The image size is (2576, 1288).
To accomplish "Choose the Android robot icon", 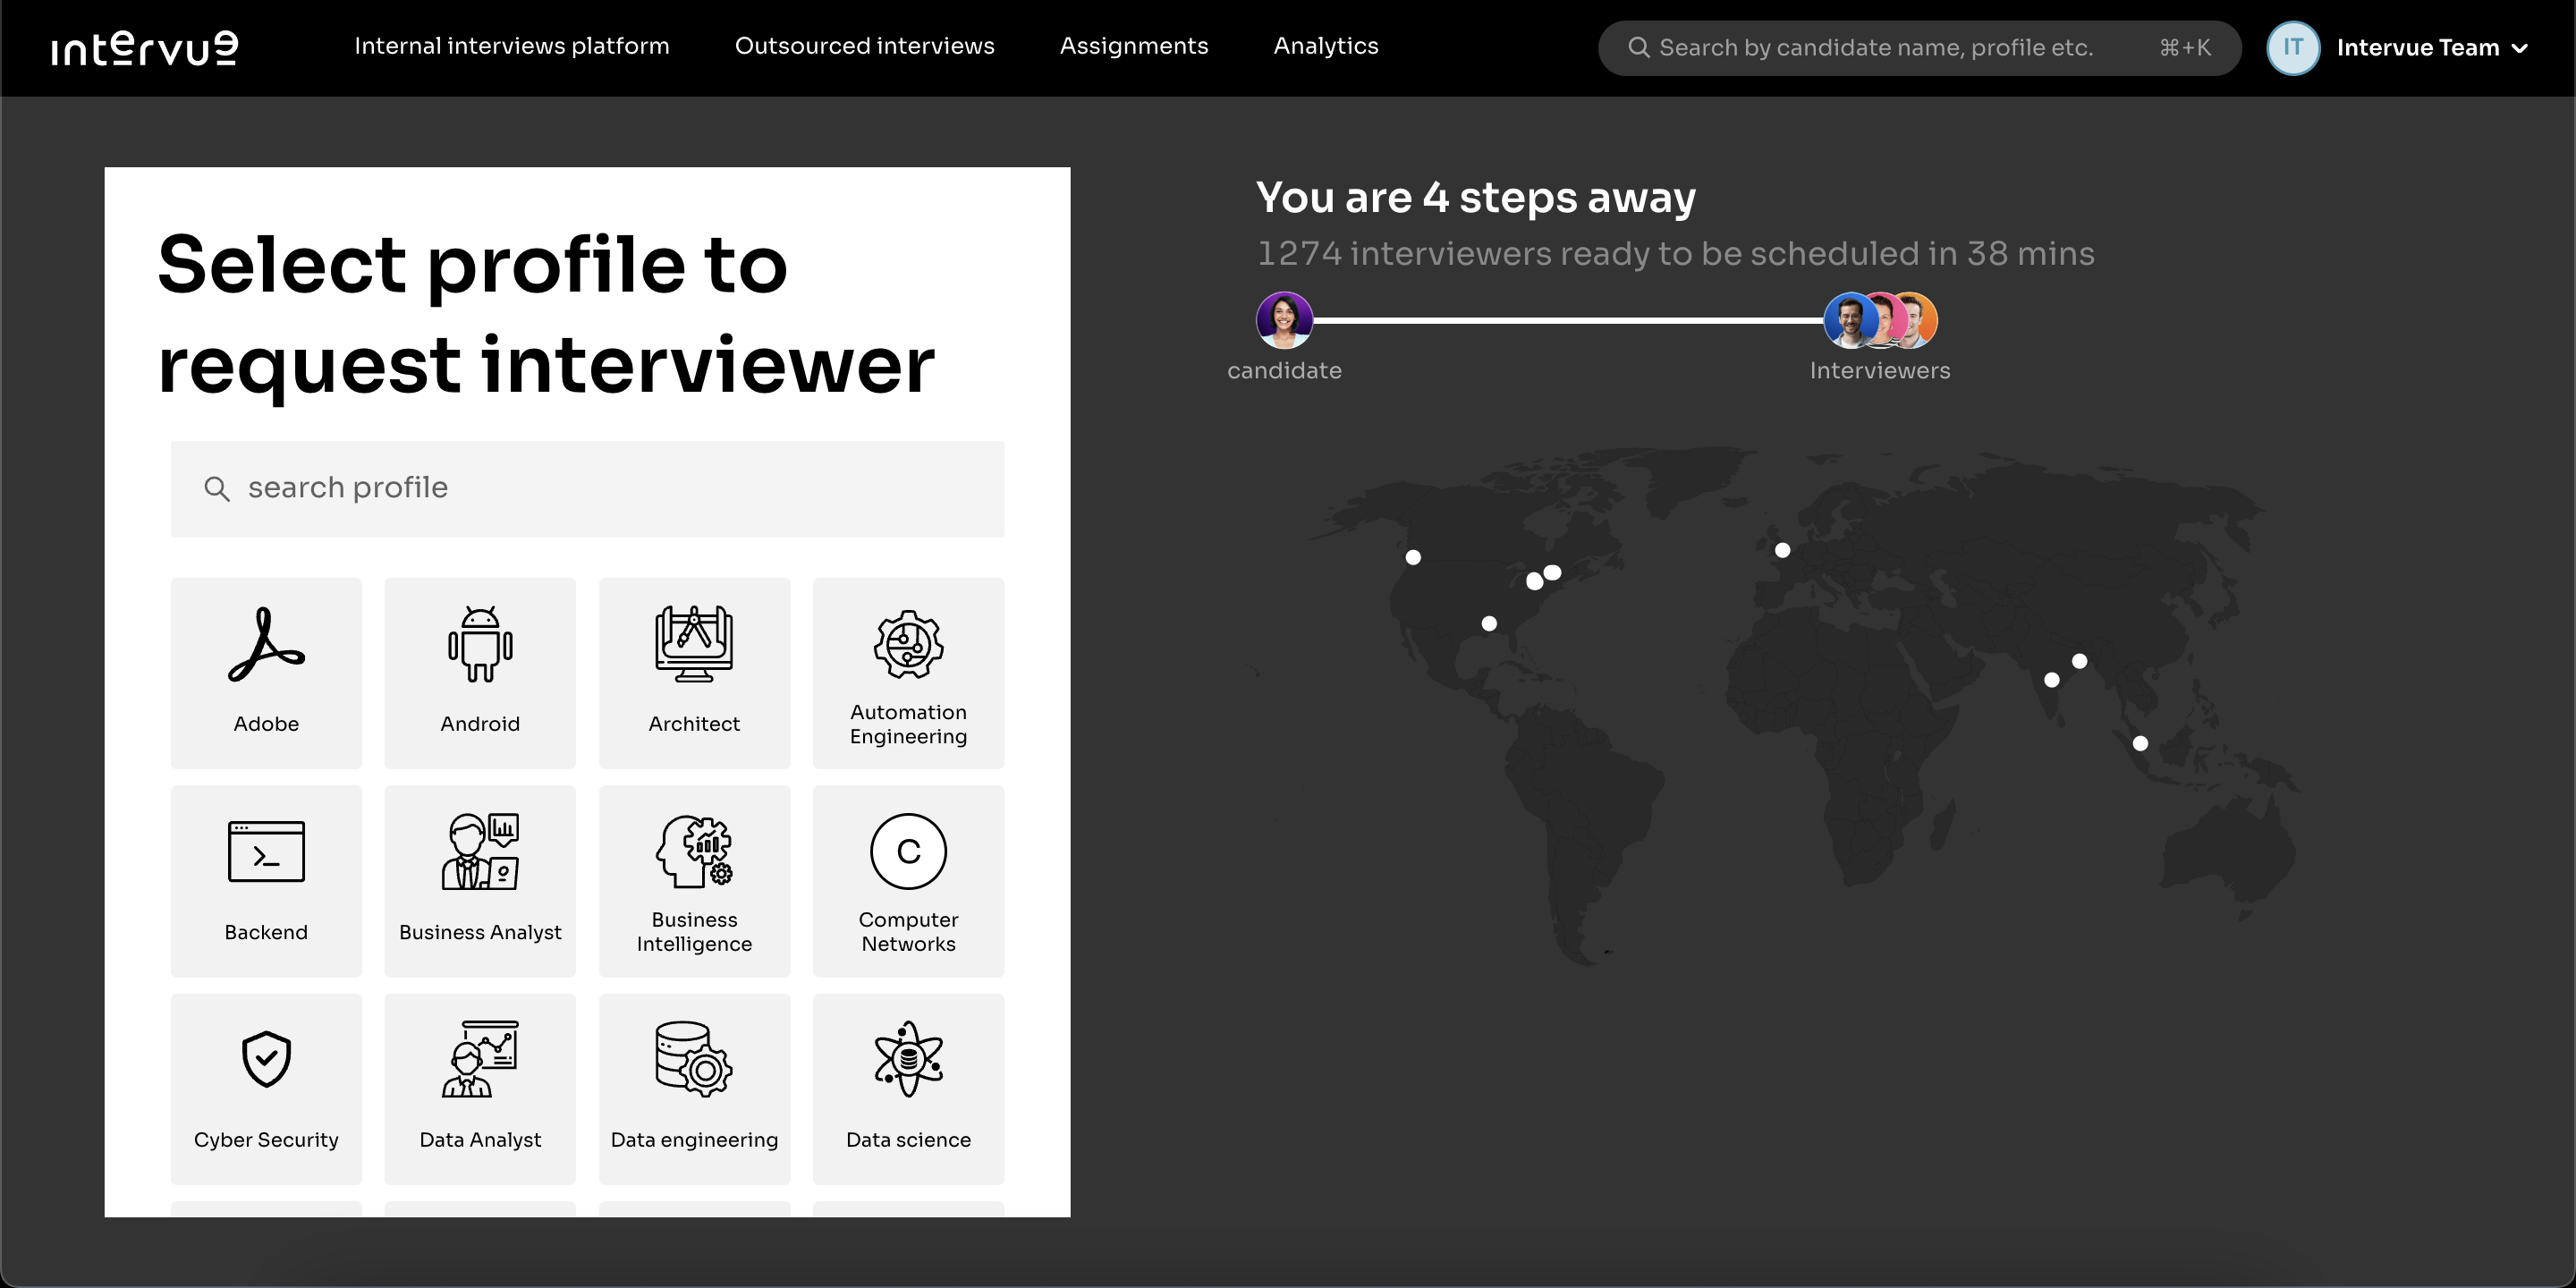I will pyautogui.click(x=480, y=645).
